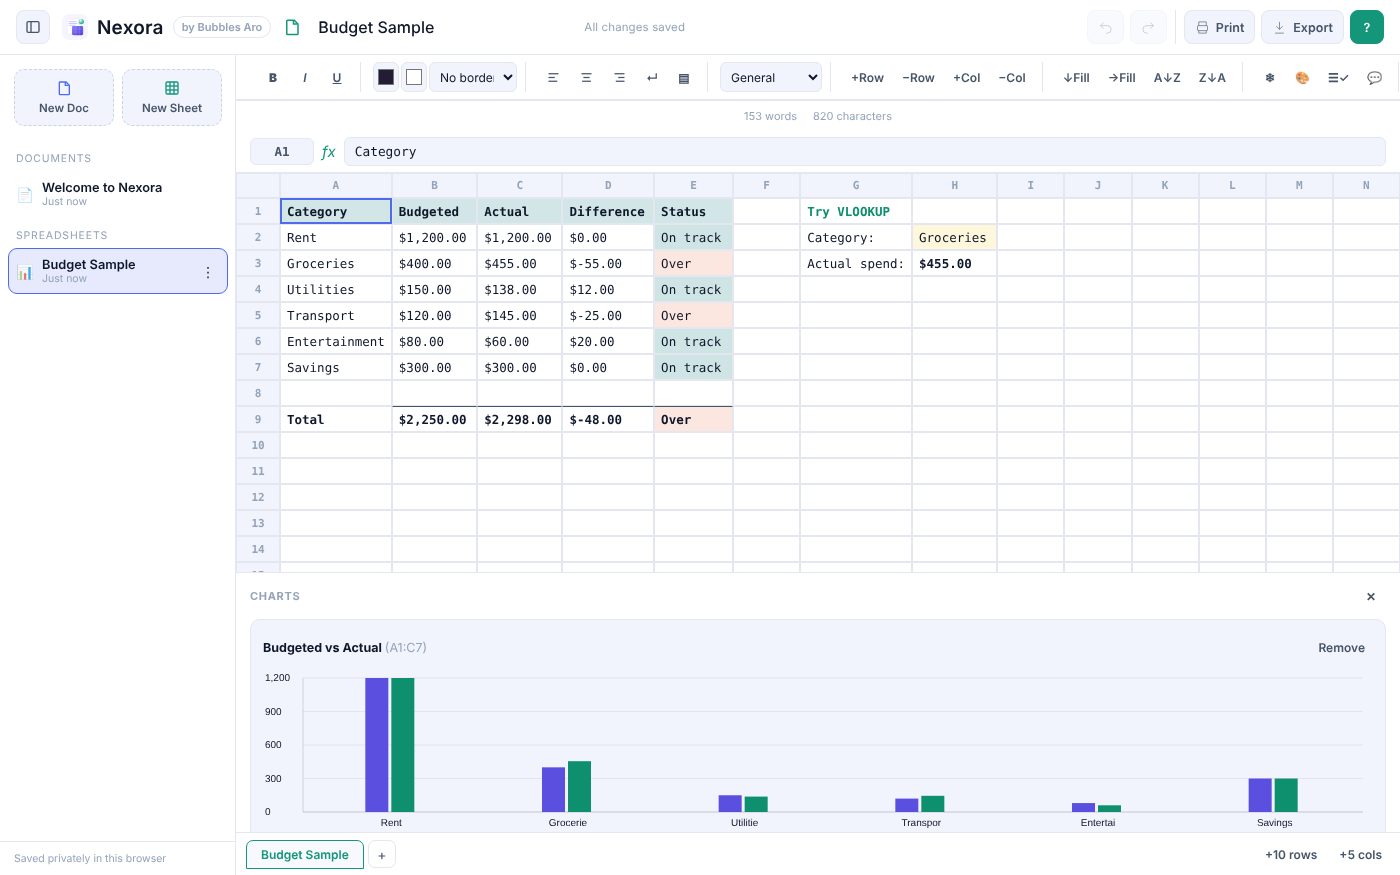
Task: Remove a column with −Col
Action: (1012, 77)
